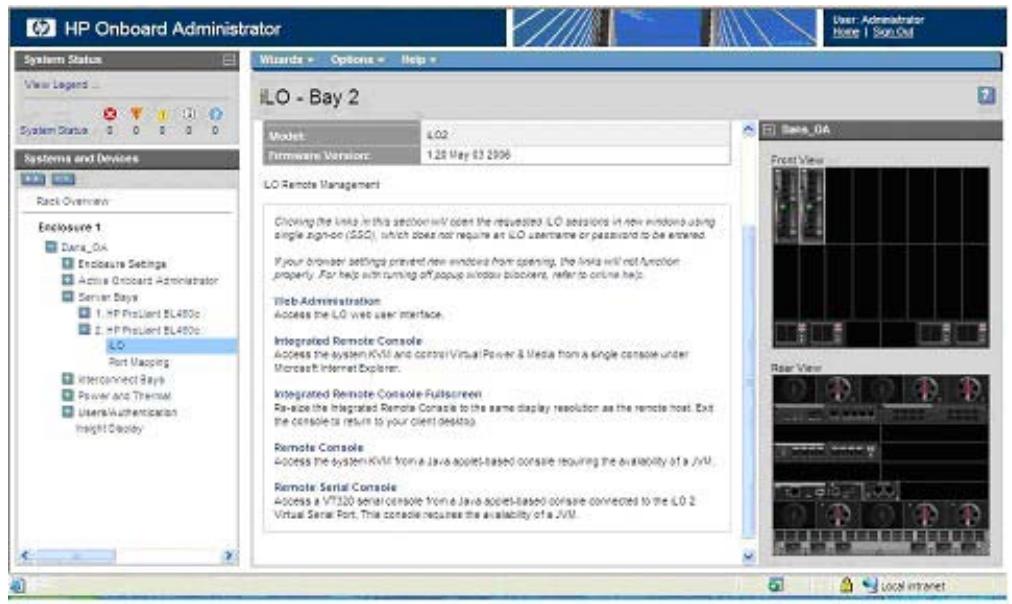Click the Home link
The height and width of the screenshot is (604, 1012).
tap(845, 32)
